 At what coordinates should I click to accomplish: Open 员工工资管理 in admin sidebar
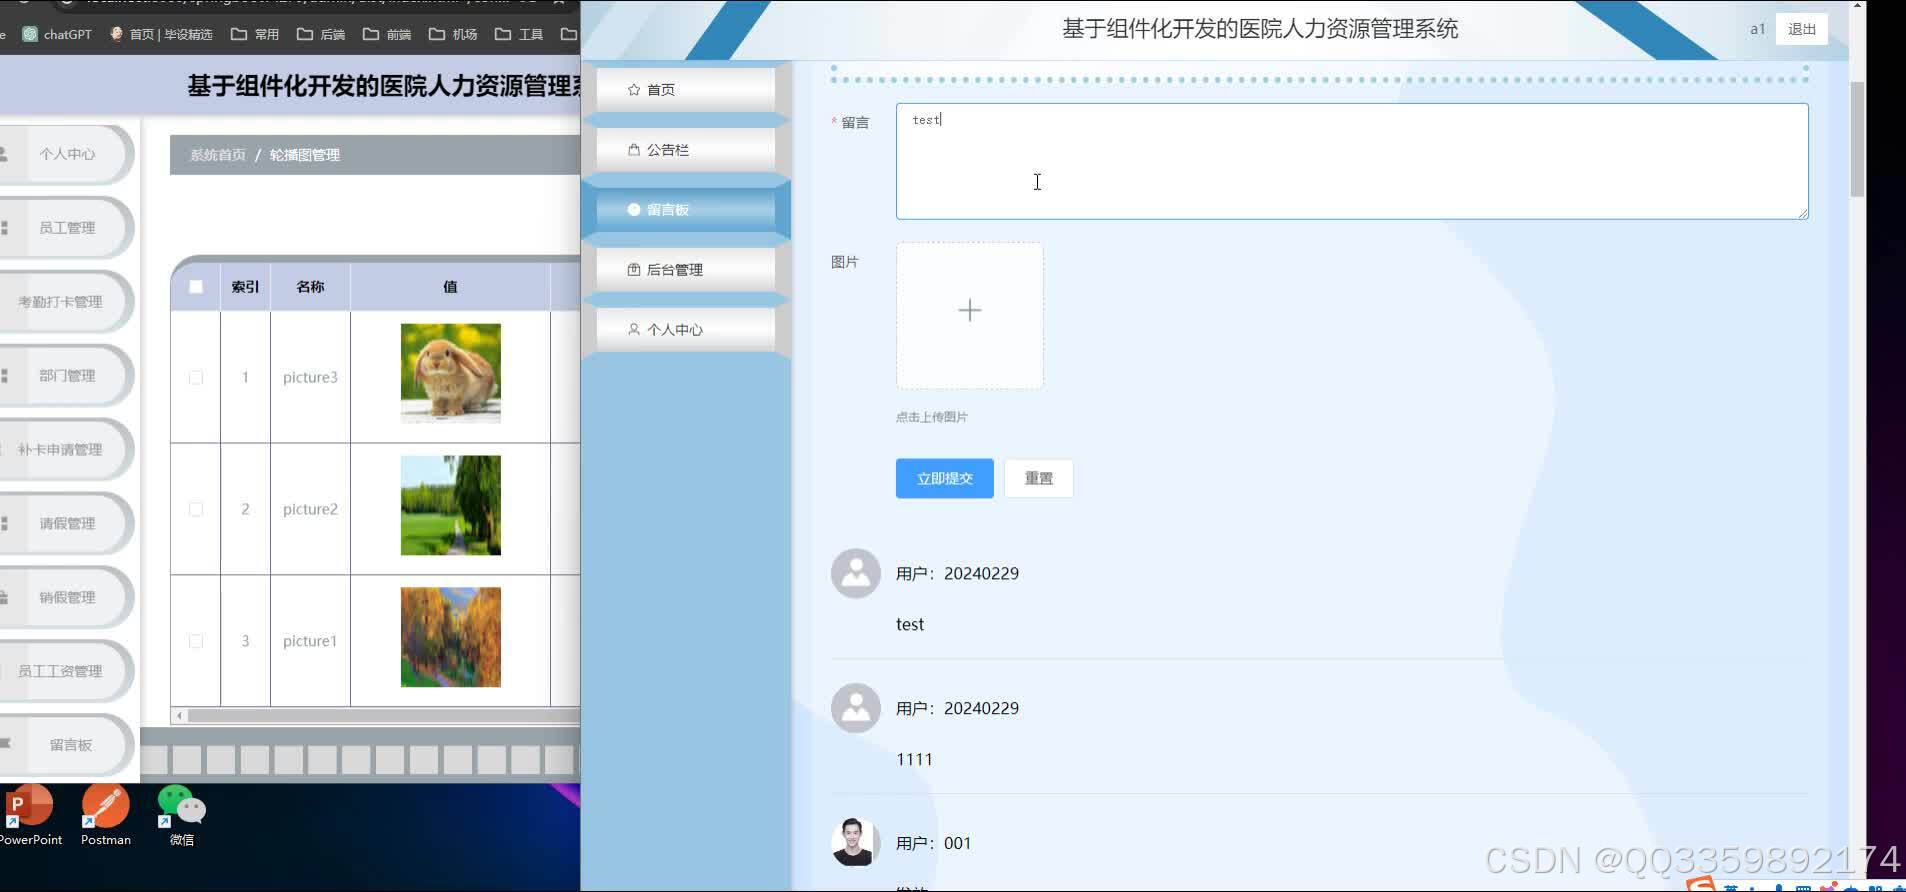pyautogui.click(x=66, y=672)
